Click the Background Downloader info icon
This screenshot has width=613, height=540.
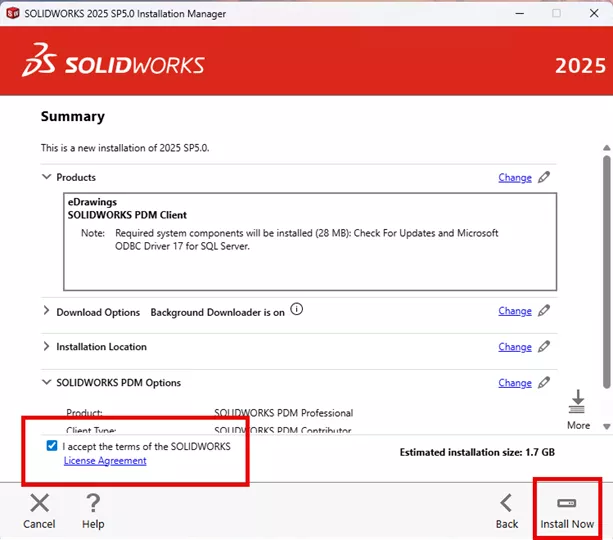(x=297, y=309)
